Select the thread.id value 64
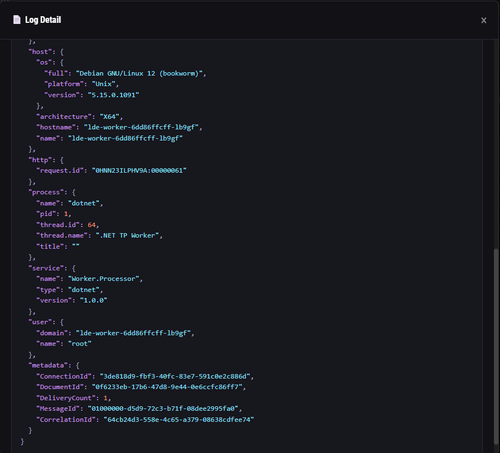The width and height of the screenshot is (500, 453). (x=92, y=225)
